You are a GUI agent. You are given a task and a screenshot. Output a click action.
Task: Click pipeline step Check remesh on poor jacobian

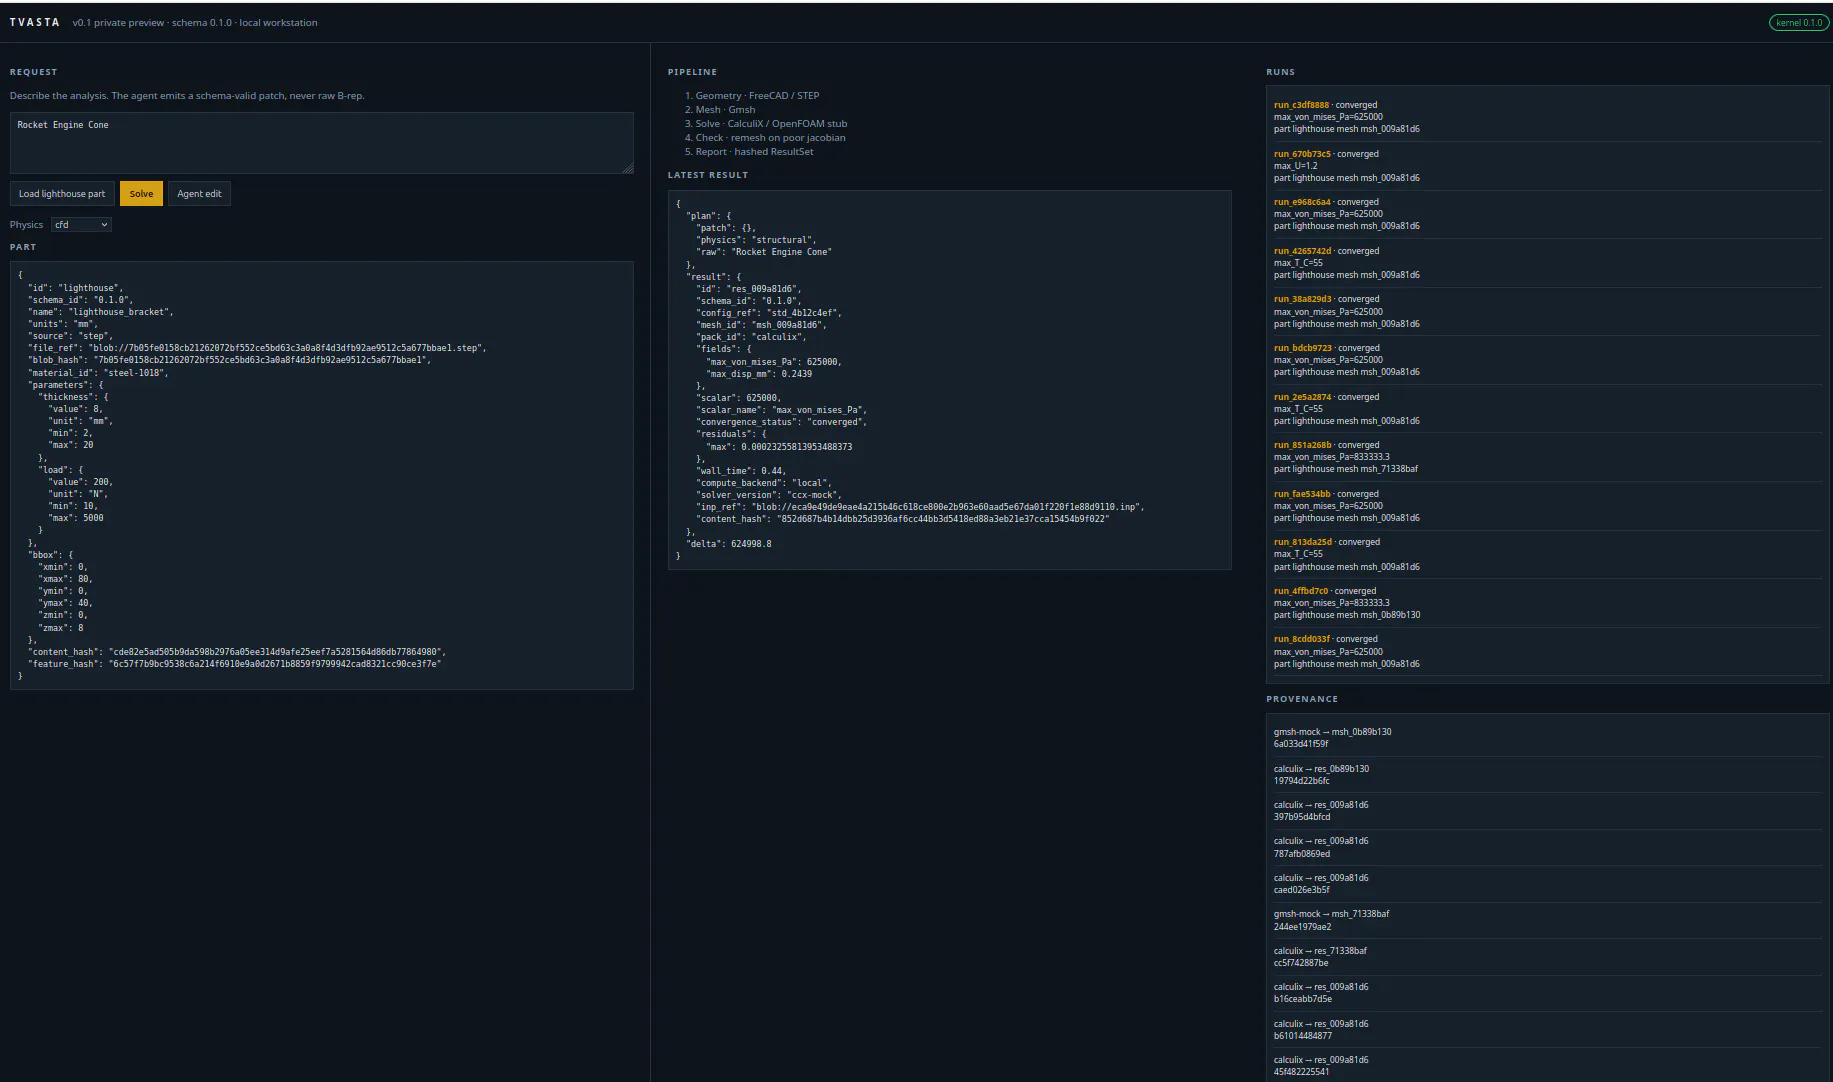click(x=765, y=138)
